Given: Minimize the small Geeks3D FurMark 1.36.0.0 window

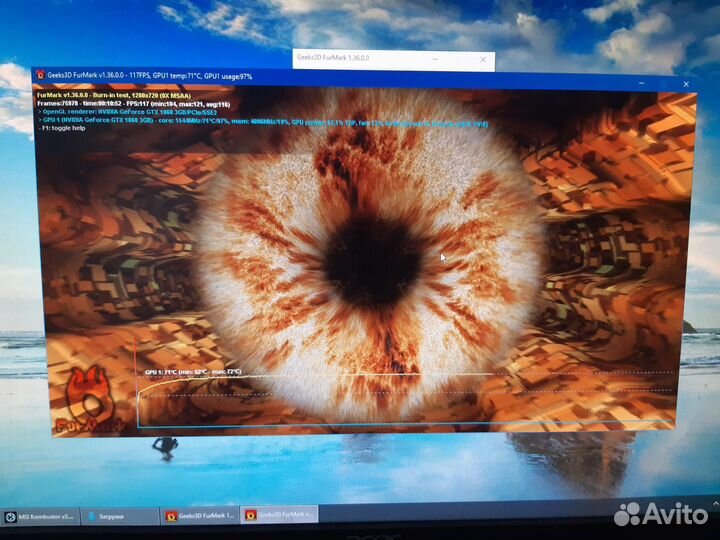Looking at the screenshot, I should (434, 59).
